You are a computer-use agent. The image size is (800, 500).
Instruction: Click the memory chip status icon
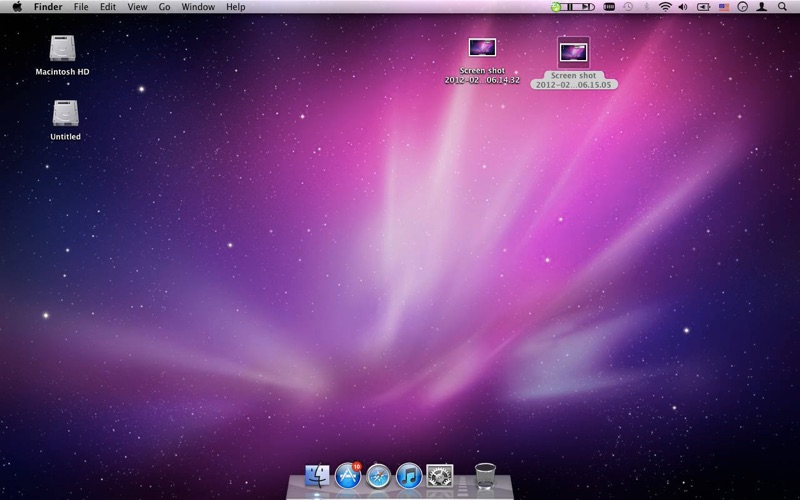point(609,7)
